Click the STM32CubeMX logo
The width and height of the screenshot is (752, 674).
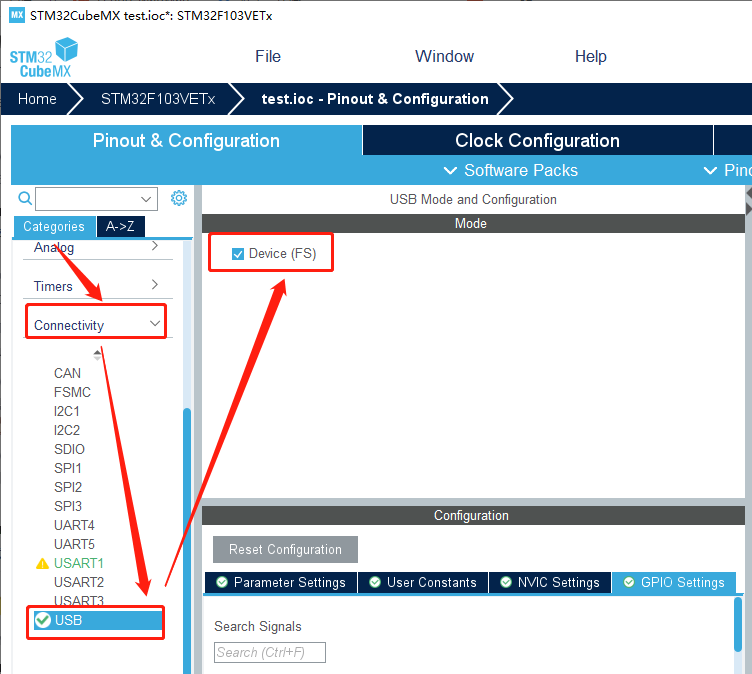pos(44,58)
